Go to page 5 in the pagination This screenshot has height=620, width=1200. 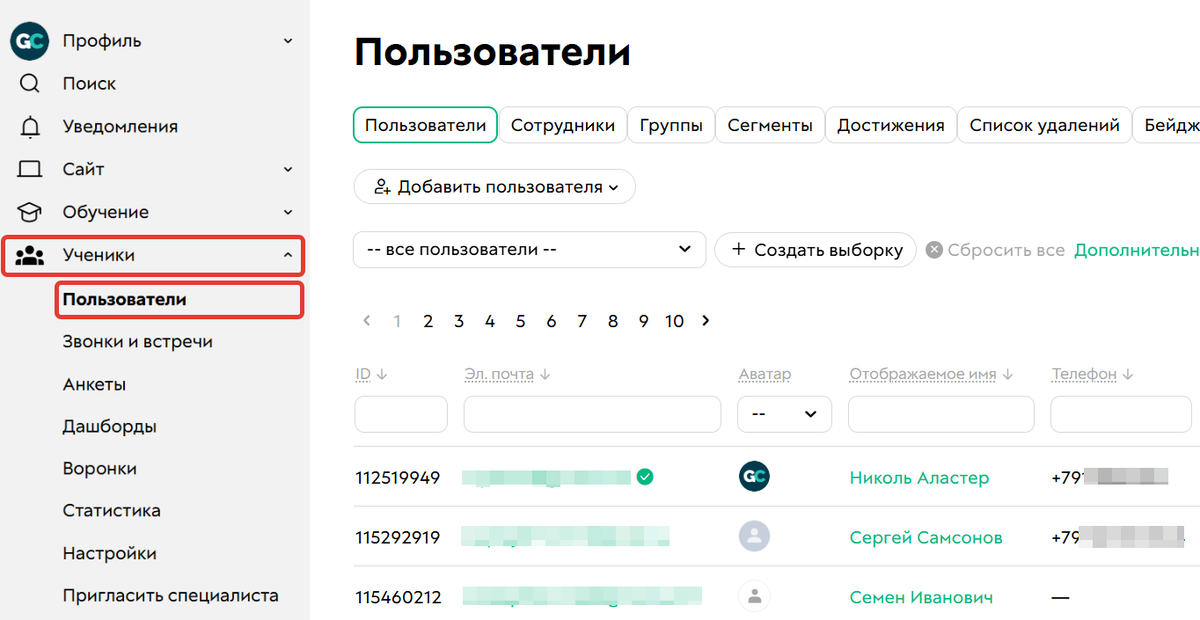click(520, 321)
